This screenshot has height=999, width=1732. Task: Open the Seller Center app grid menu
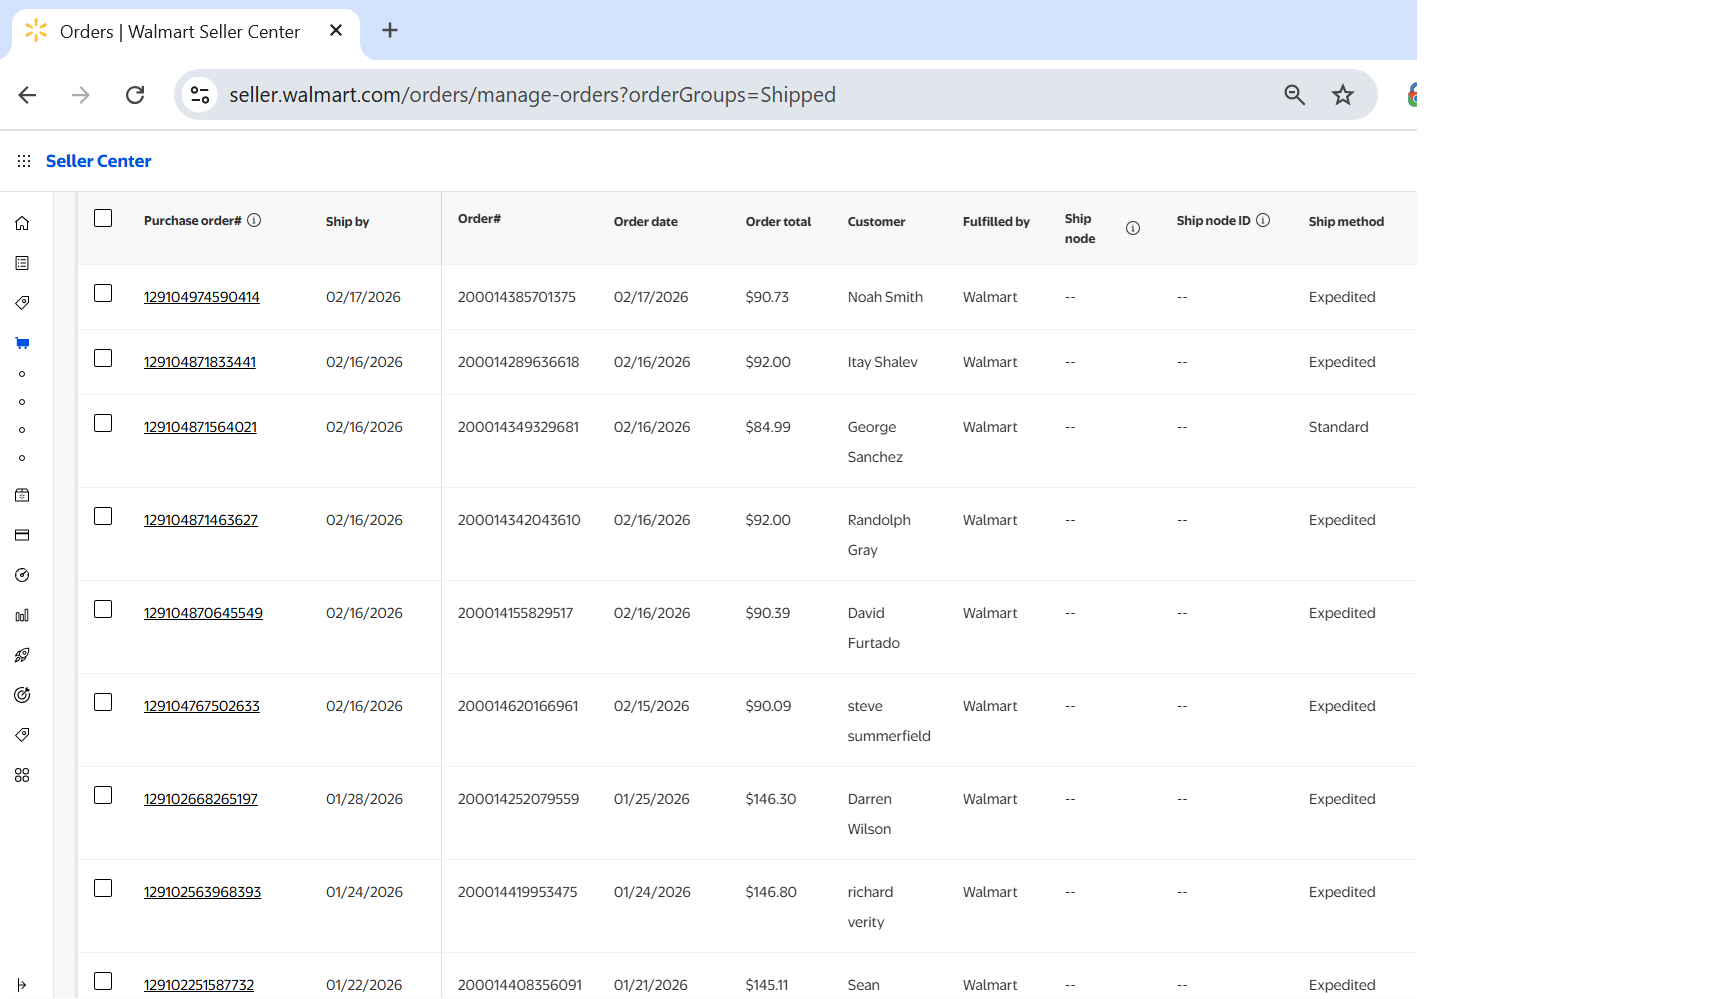click(x=24, y=161)
